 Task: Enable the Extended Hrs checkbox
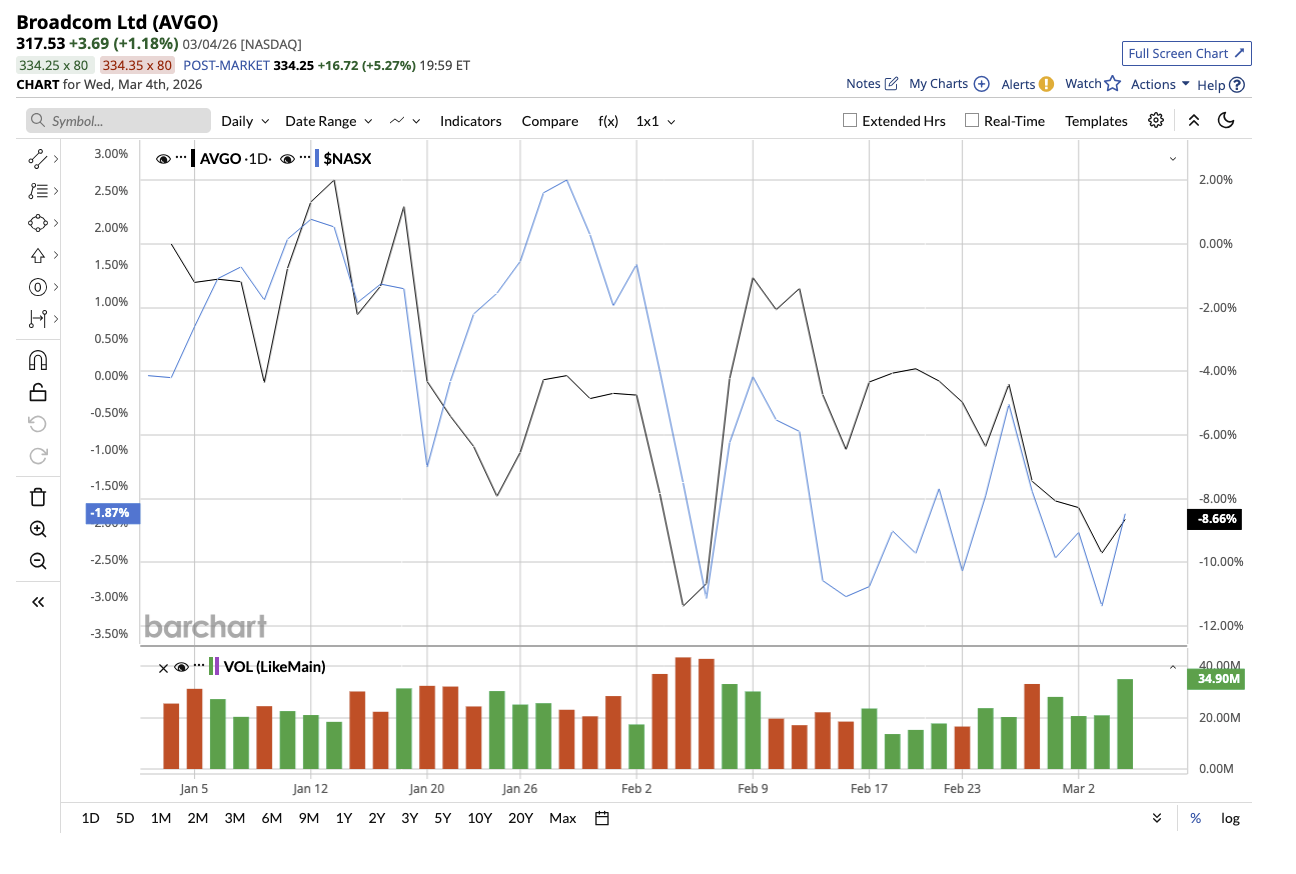coord(850,120)
